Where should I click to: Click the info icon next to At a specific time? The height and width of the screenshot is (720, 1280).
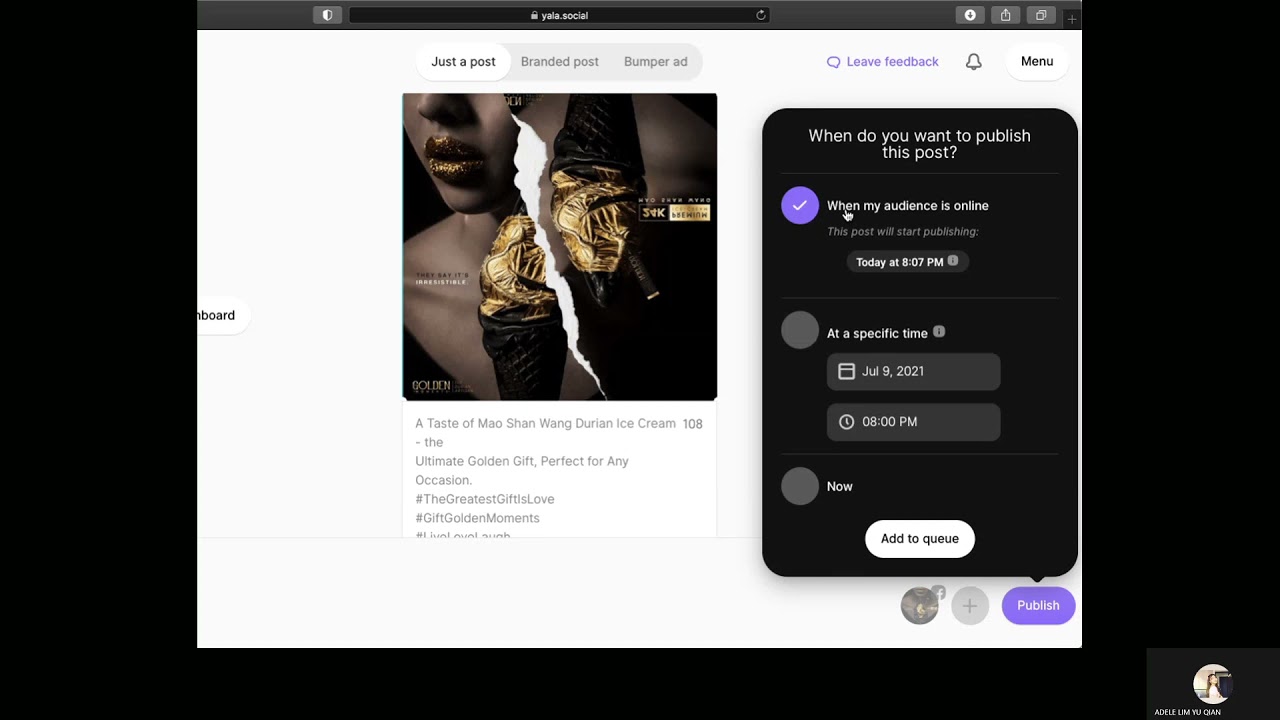(x=939, y=332)
